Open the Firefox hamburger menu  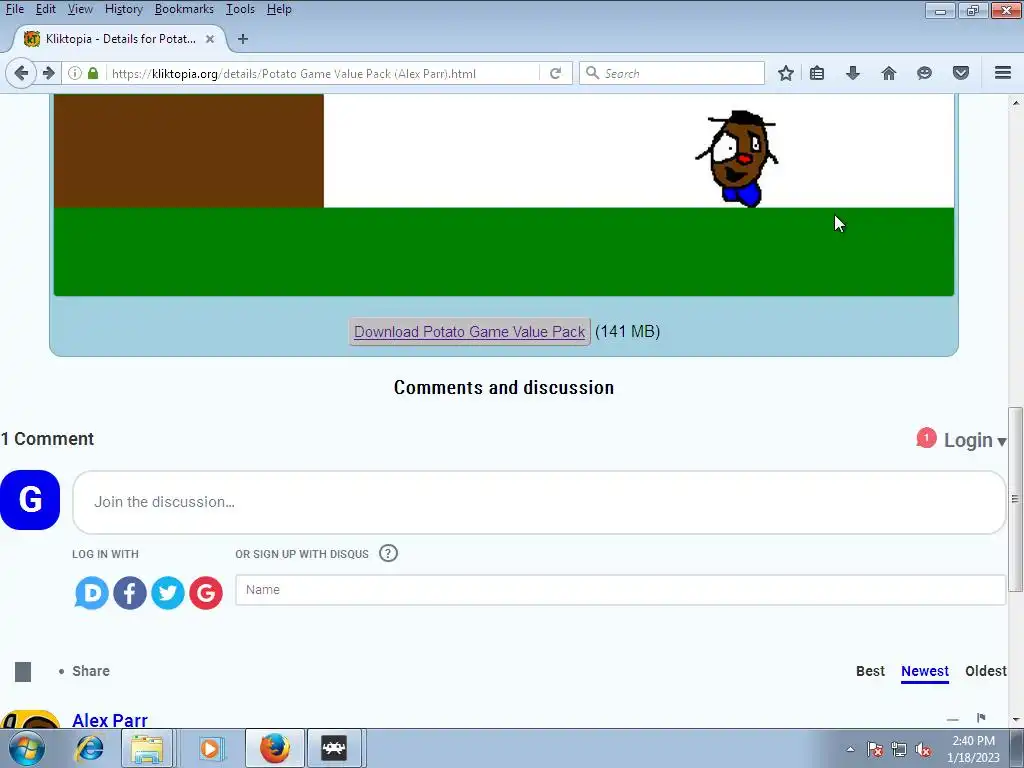1003,73
